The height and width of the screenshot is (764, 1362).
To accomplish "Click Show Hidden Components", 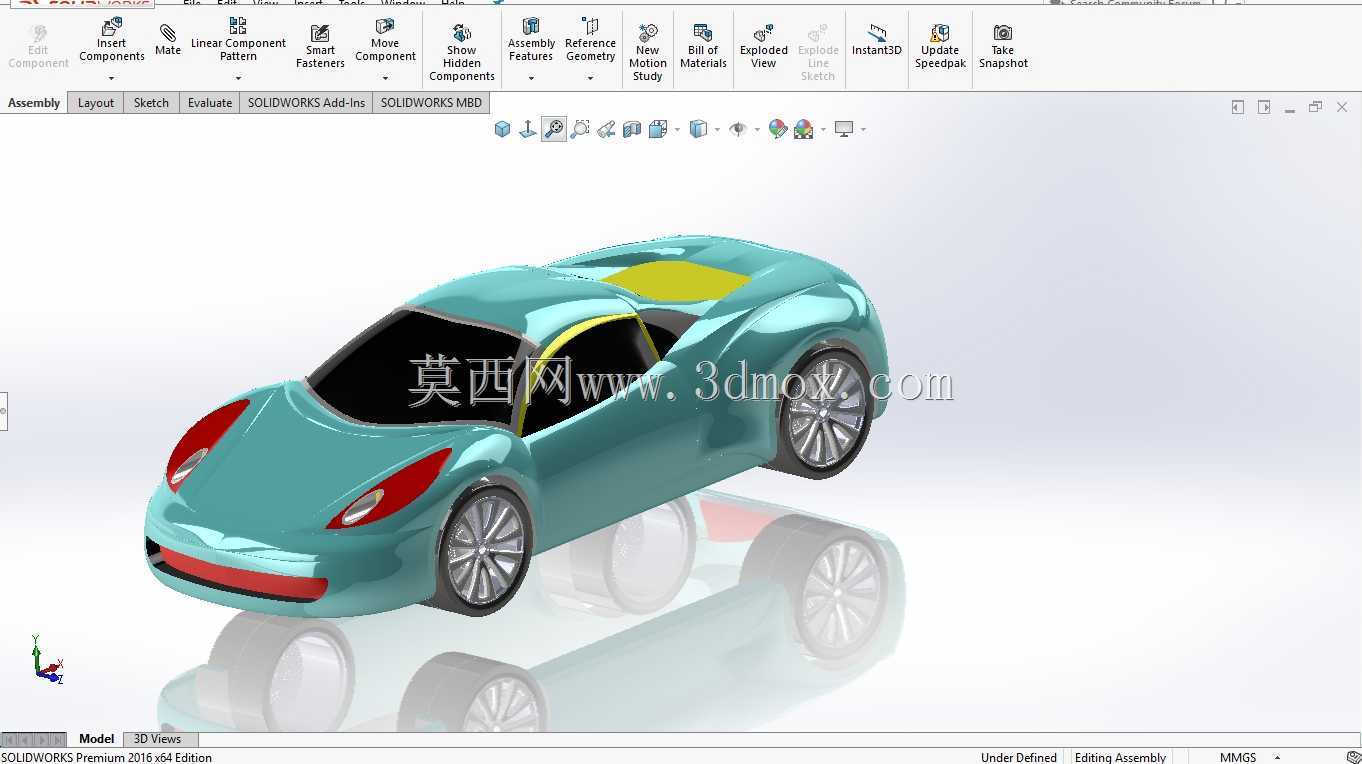I will 461,53.
